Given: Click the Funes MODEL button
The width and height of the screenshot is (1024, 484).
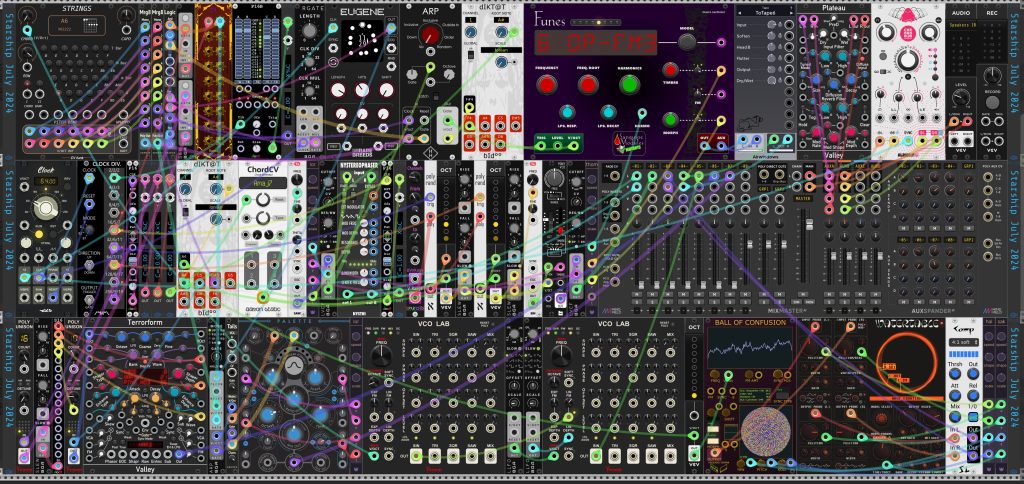Looking at the screenshot, I should click(686, 42).
